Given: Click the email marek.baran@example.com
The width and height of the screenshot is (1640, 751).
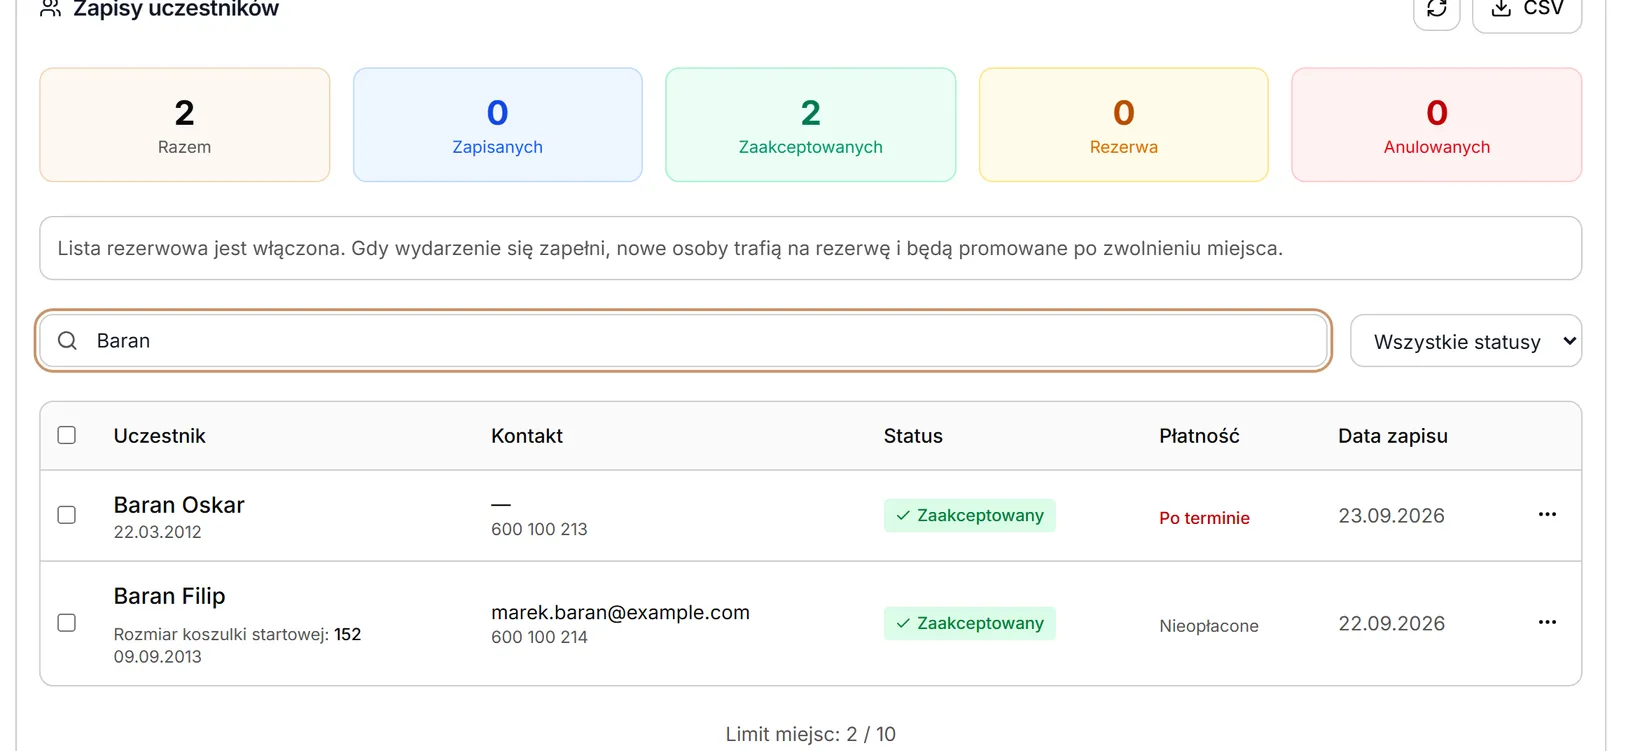Looking at the screenshot, I should tap(620, 612).
